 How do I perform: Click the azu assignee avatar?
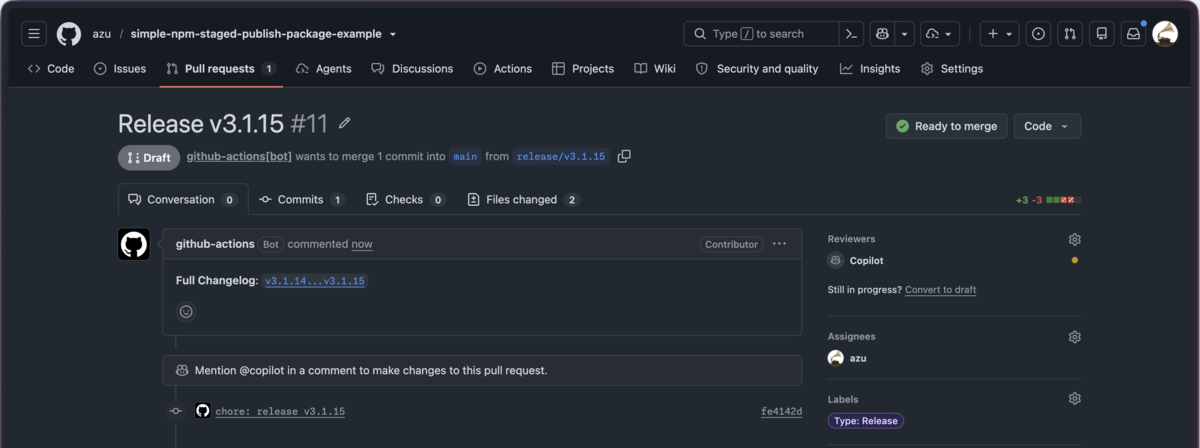(x=836, y=358)
